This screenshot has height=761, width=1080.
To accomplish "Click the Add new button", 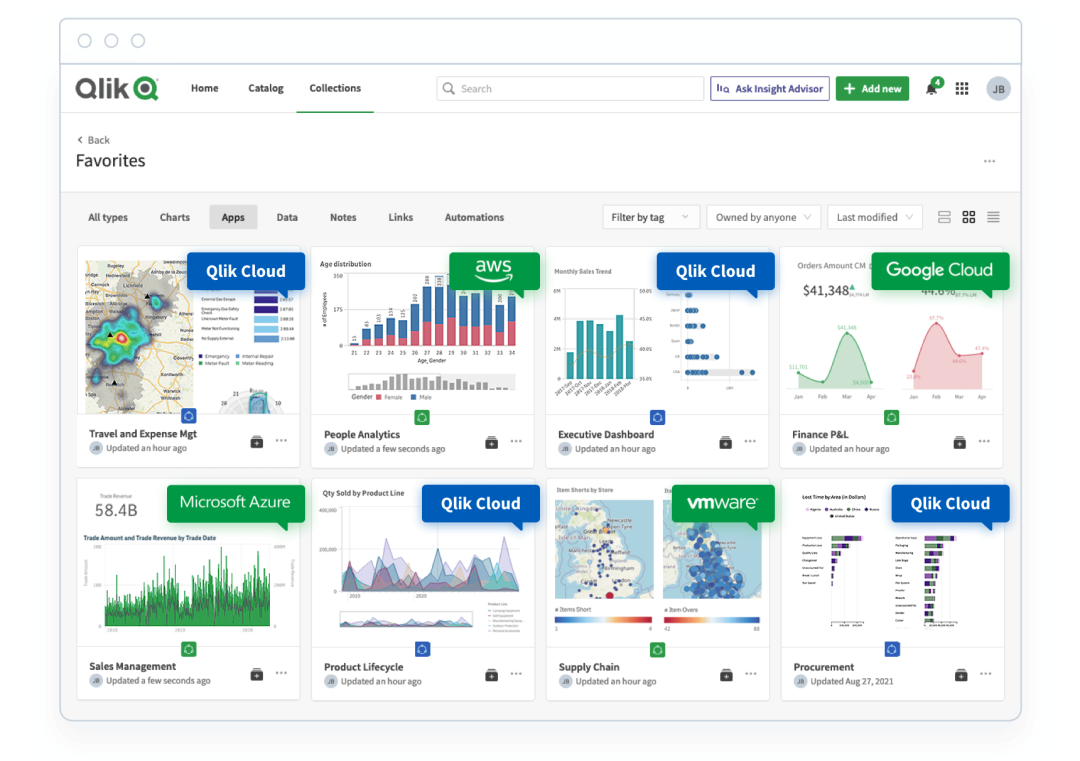I will pyautogui.click(x=872, y=89).
